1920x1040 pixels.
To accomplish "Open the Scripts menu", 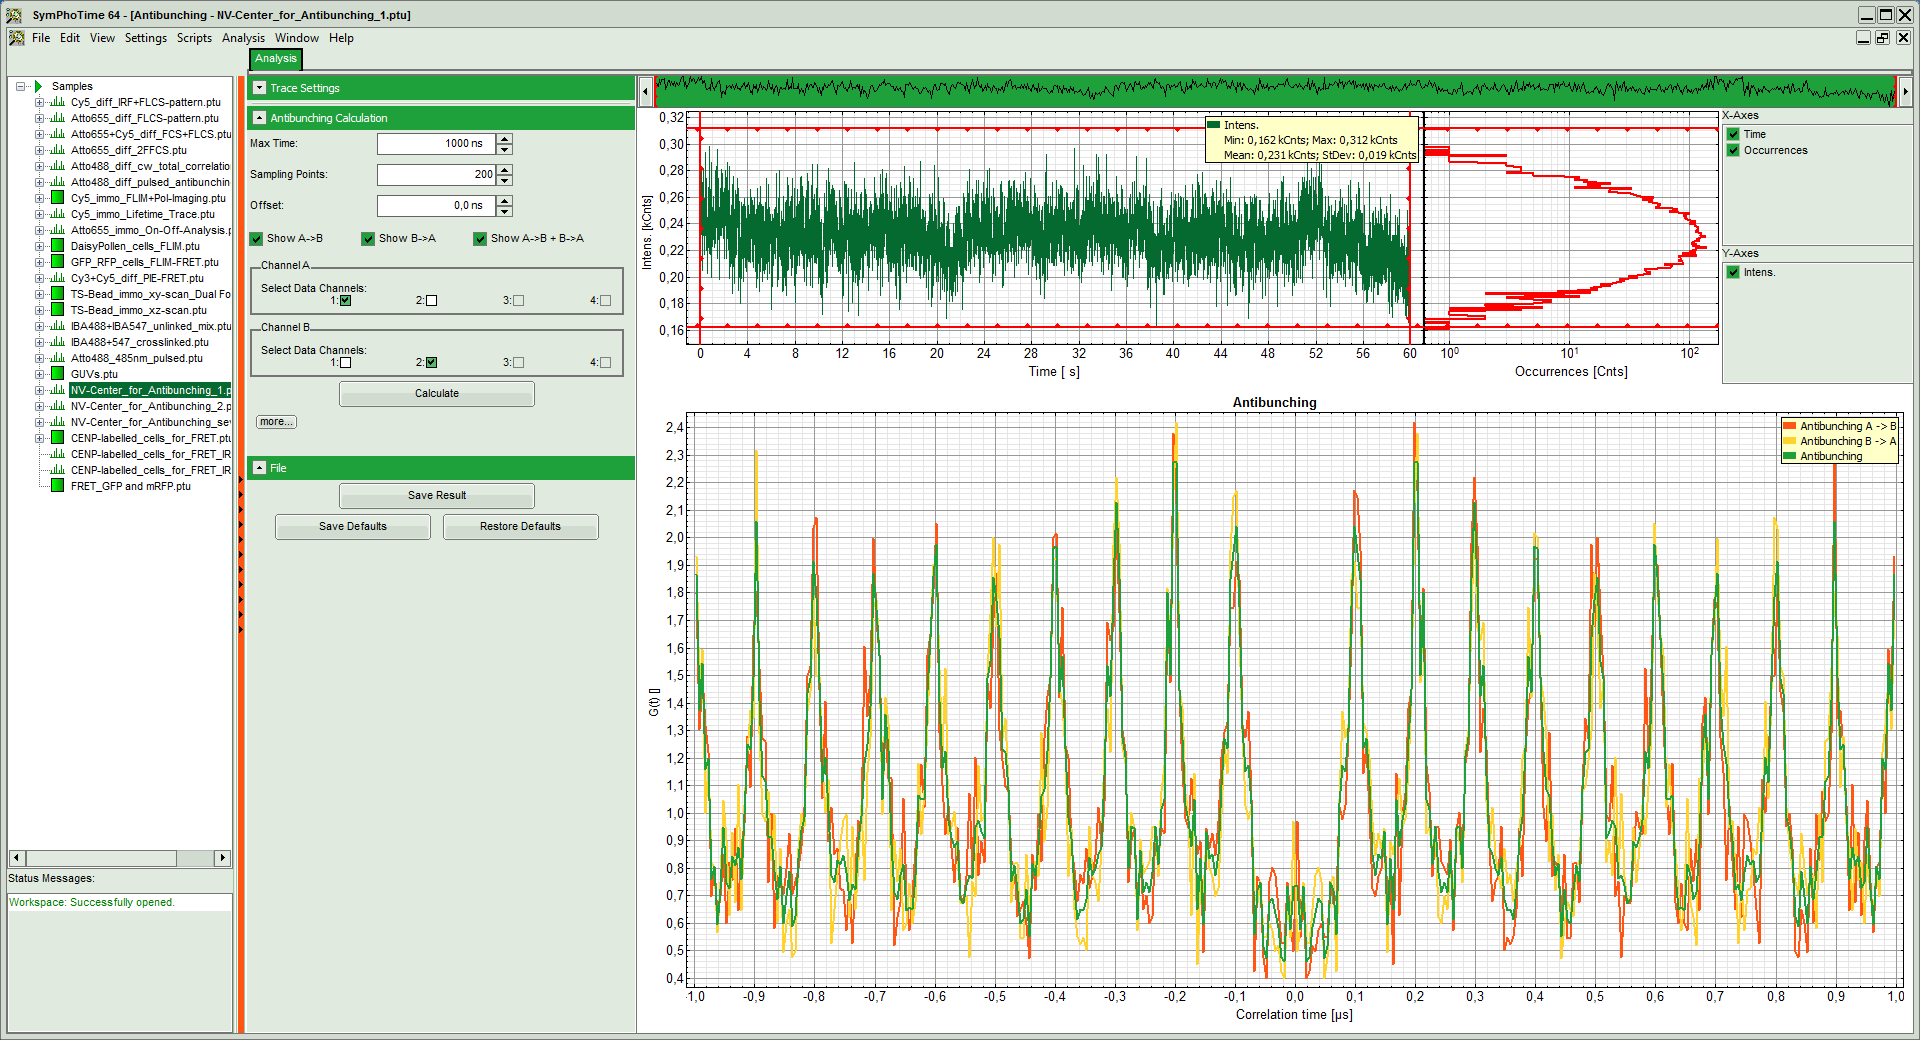I will (x=194, y=38).
